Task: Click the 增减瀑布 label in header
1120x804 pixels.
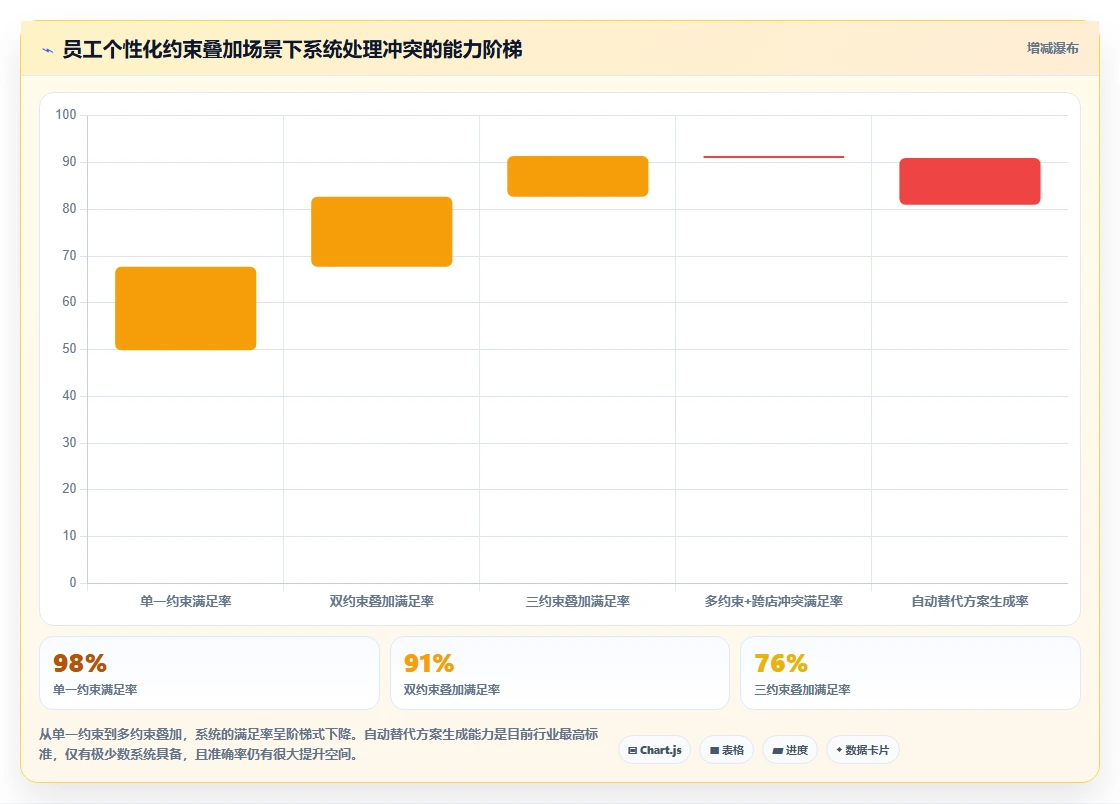Action: click(x=1052, y=48)
